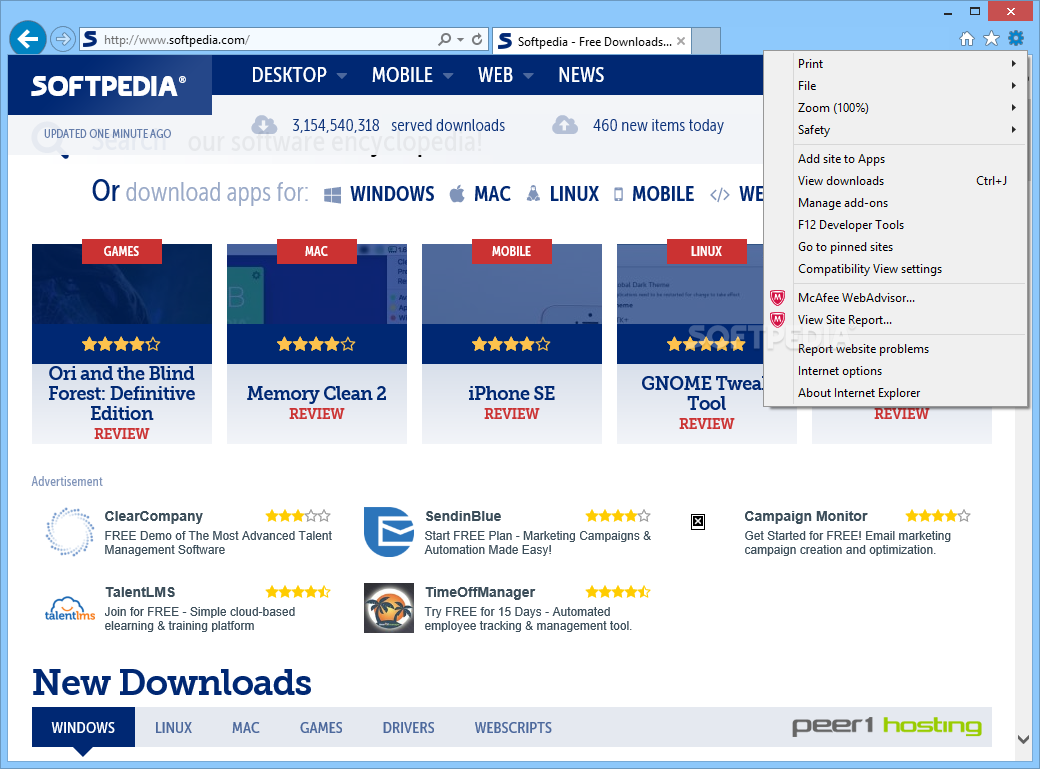Screen dimensions: 1040x769
Task: Expand the Print submenu
Action: point(1013,64)
